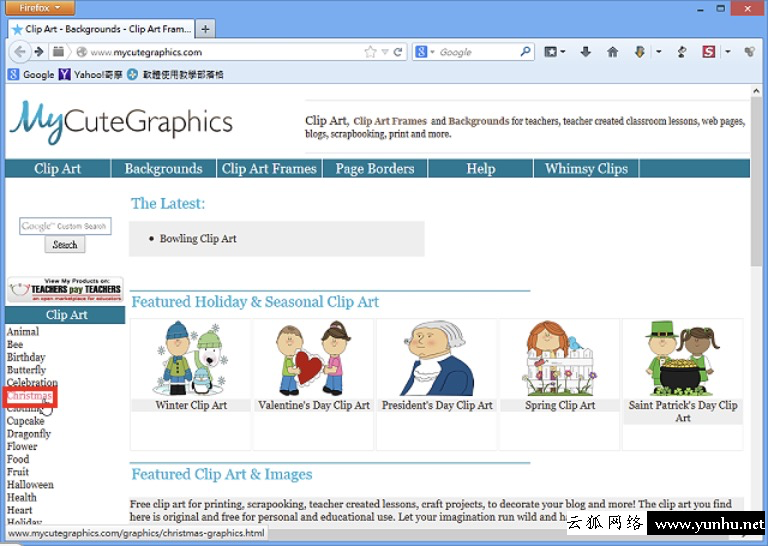Bookmark page with the star icon
The width and height of the screenshot is (768, 546).
tap(370, 52)
